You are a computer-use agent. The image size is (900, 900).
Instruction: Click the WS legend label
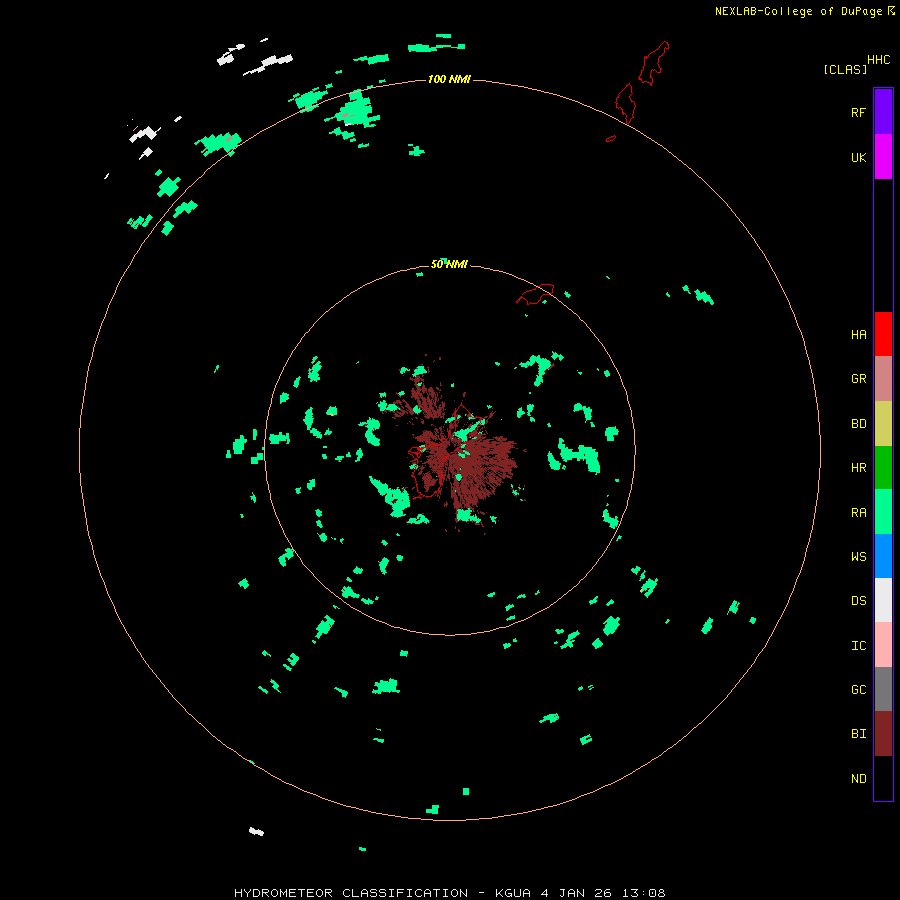(x=858, y=557)
